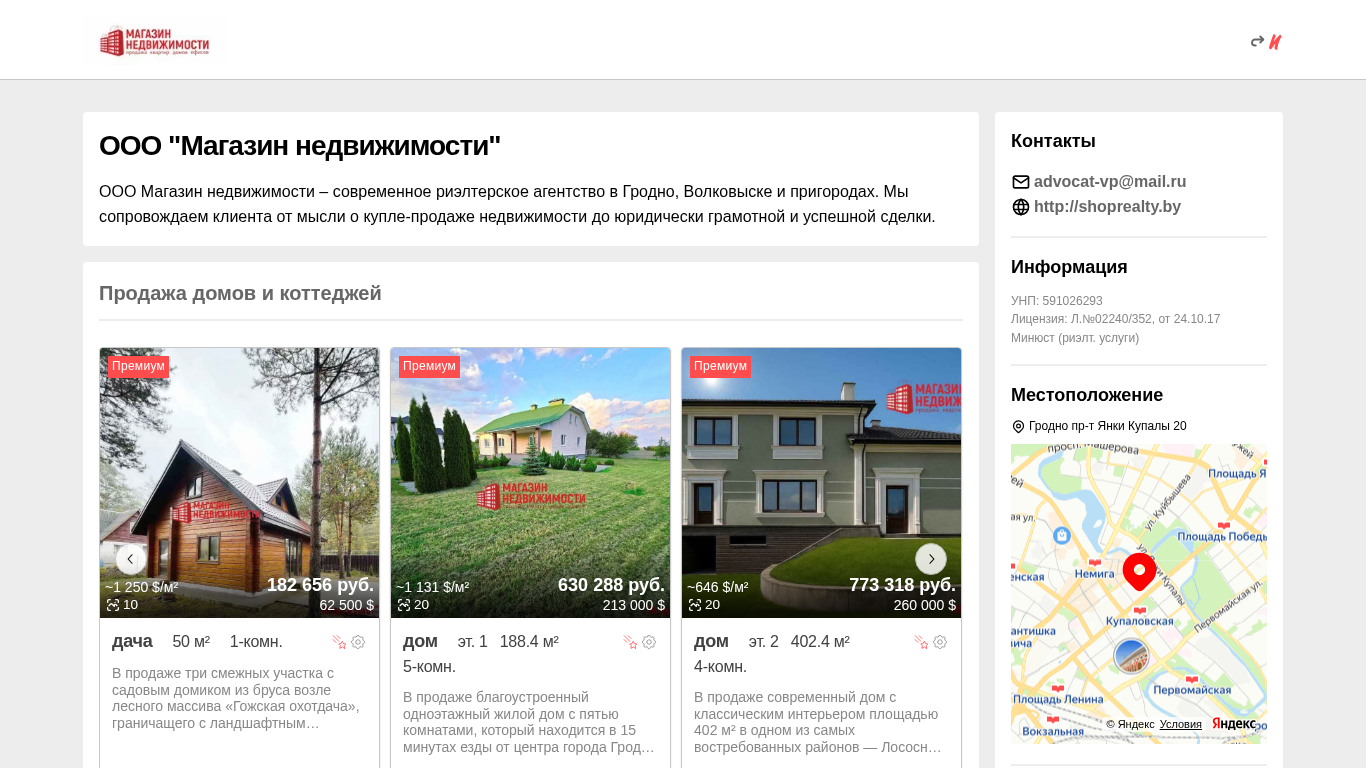The image size is (1366, 768).
Task: Click photo count icon on 630 288 руб. card
Action: (404, 605)
